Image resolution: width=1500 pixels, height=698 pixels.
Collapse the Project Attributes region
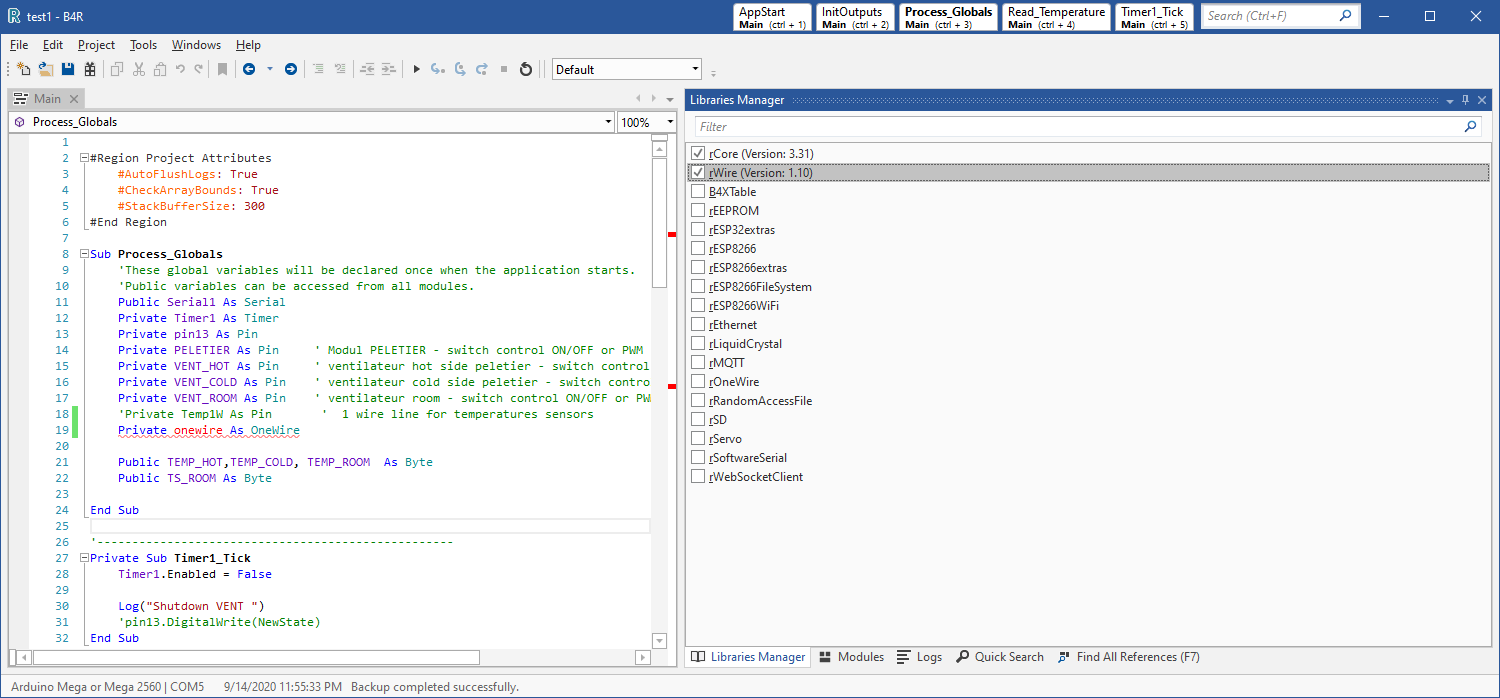(x=84, y=158)
